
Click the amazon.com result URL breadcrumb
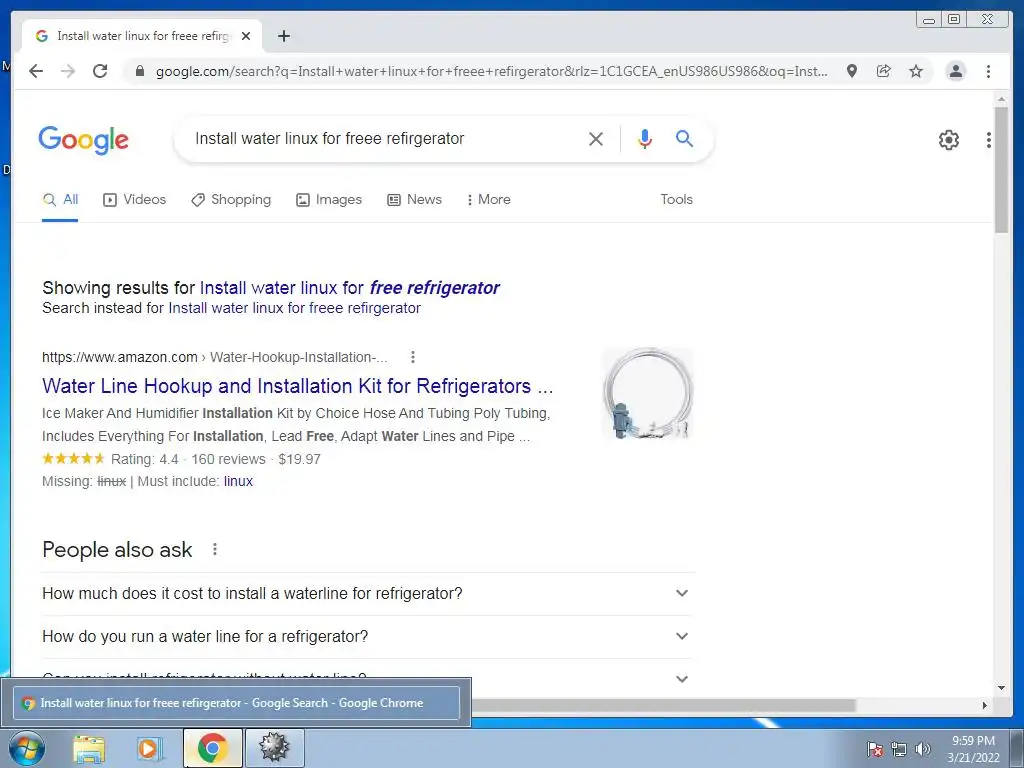[214, 357]
